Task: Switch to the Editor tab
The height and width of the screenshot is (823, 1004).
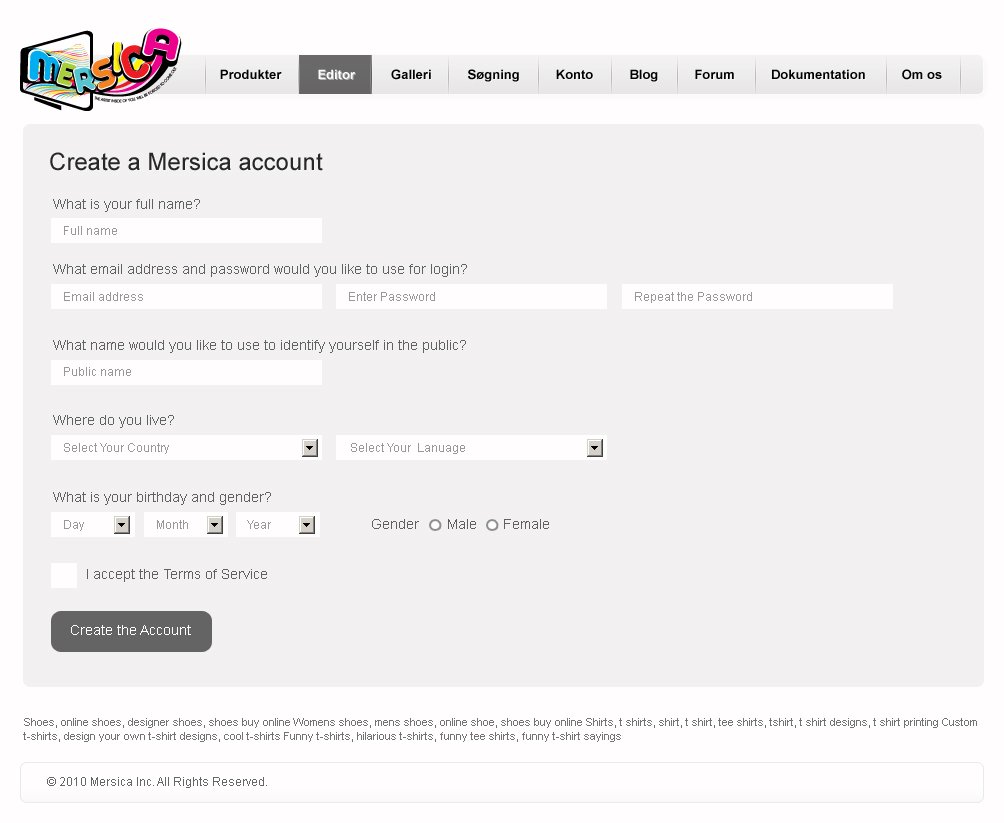Action: (x=336, y=74)
